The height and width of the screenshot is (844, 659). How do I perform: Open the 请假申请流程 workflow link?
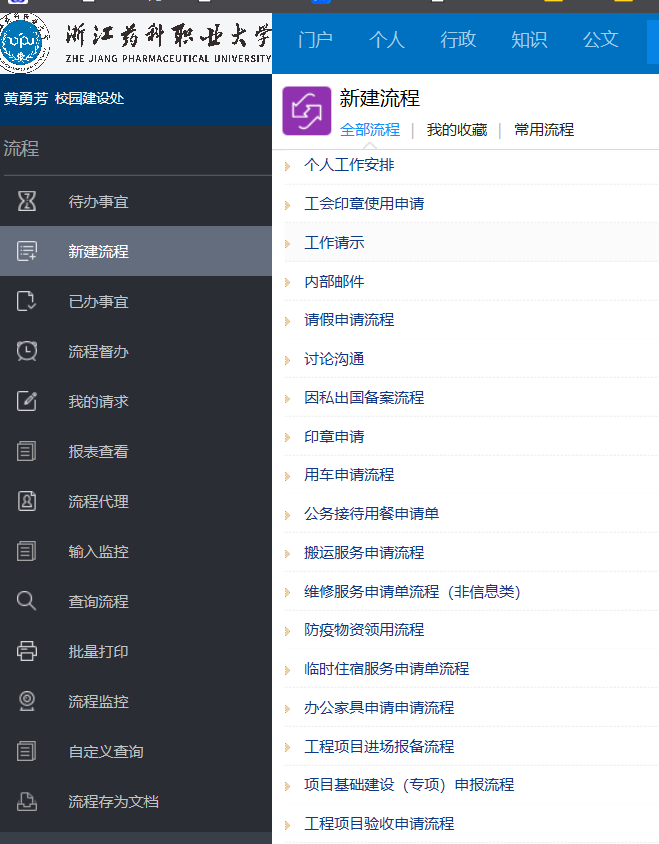349,320
